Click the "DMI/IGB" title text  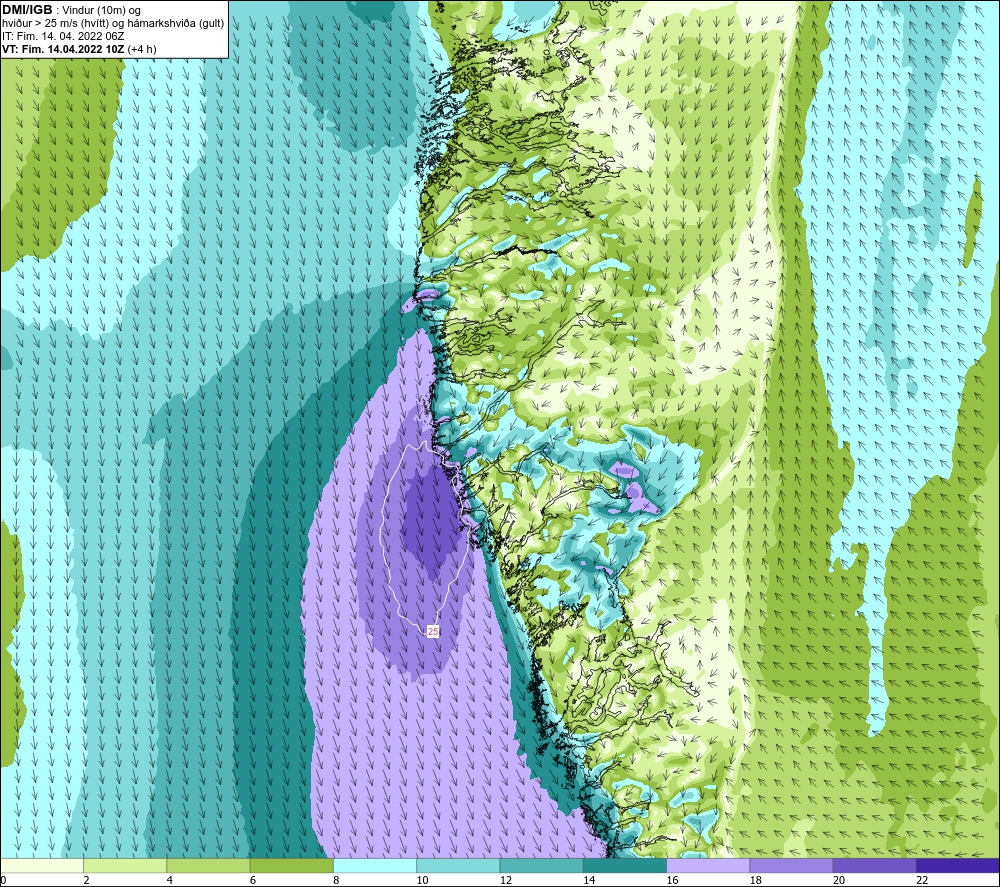tap(27, 10)
